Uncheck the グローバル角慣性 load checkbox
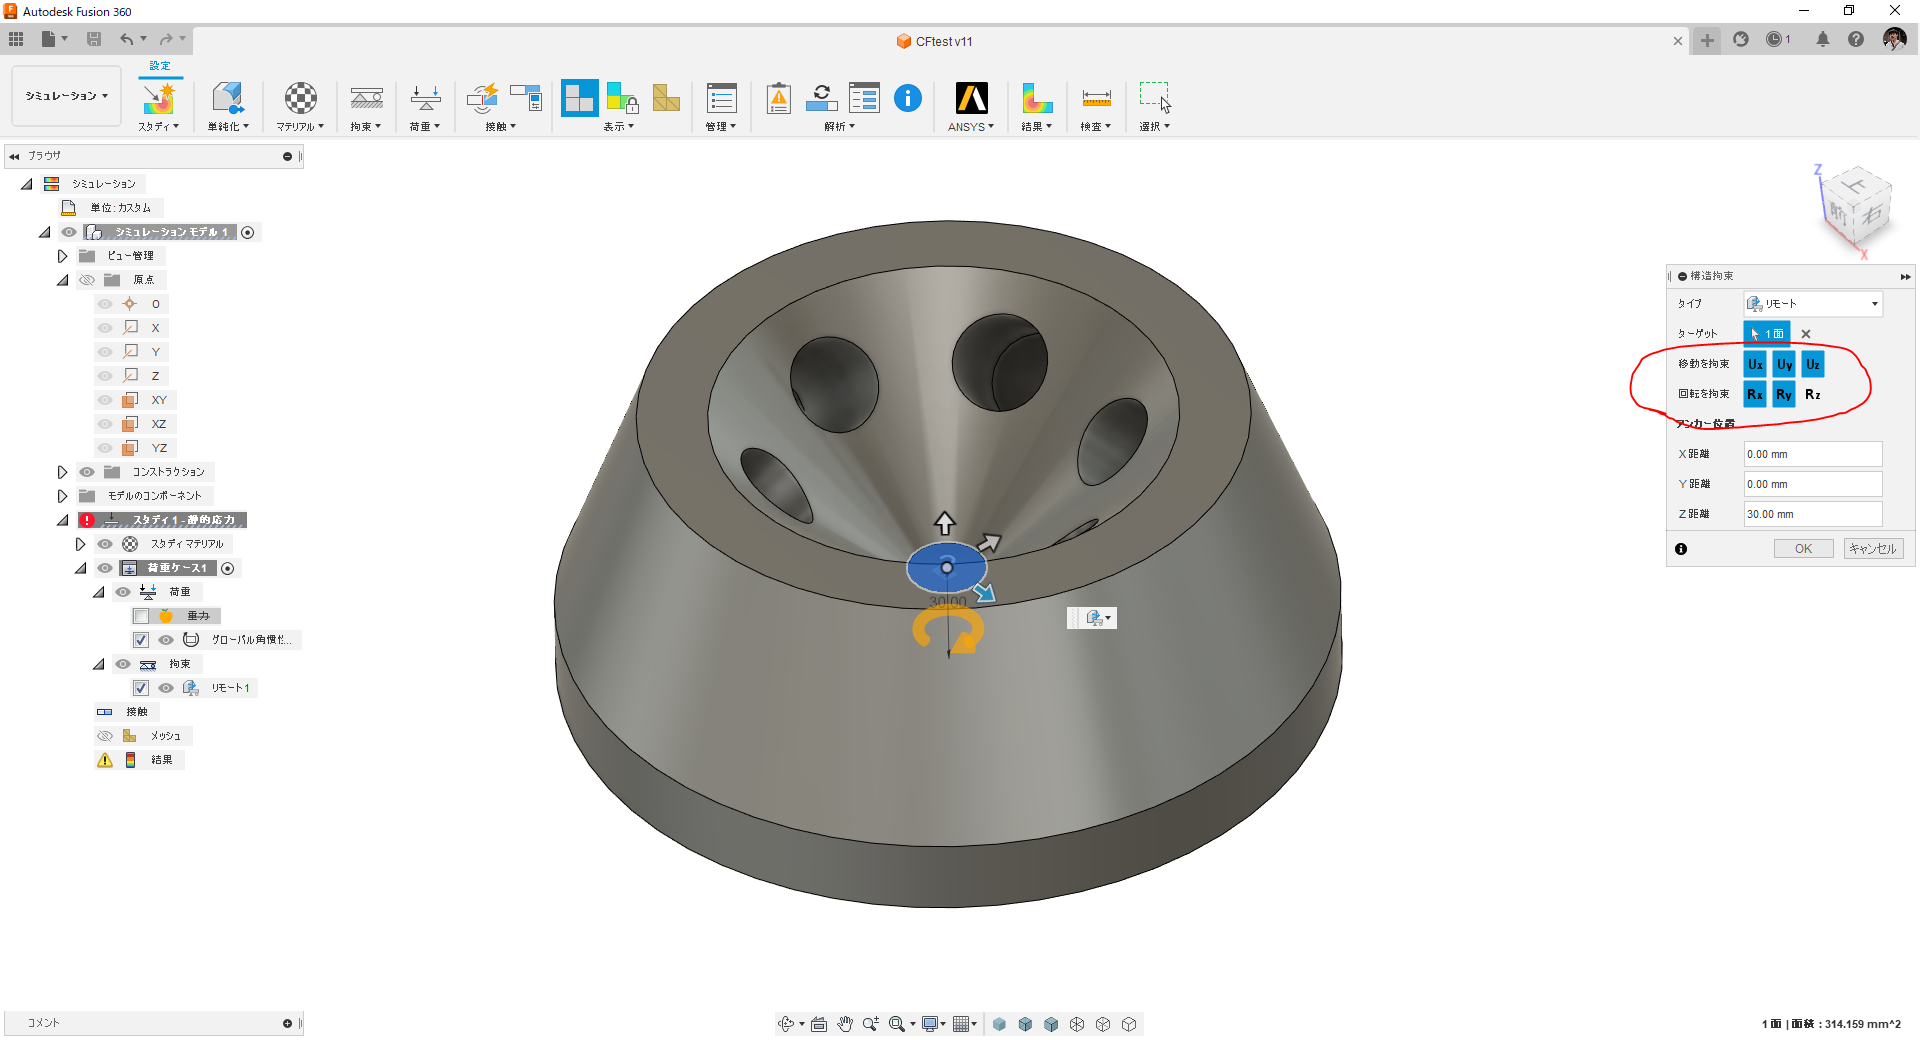 (x=141, y=640)
